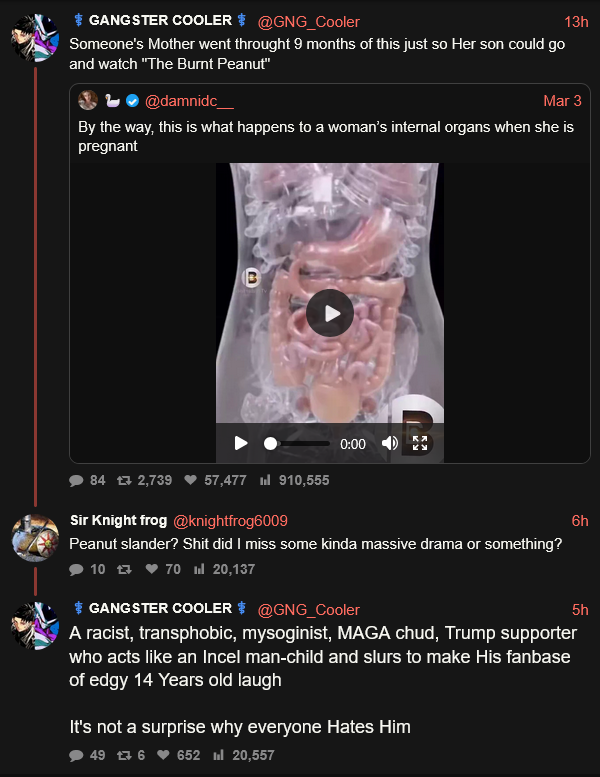Mute the video with the speaker icon
Viewport: 600px width, 777px height.
390,443
